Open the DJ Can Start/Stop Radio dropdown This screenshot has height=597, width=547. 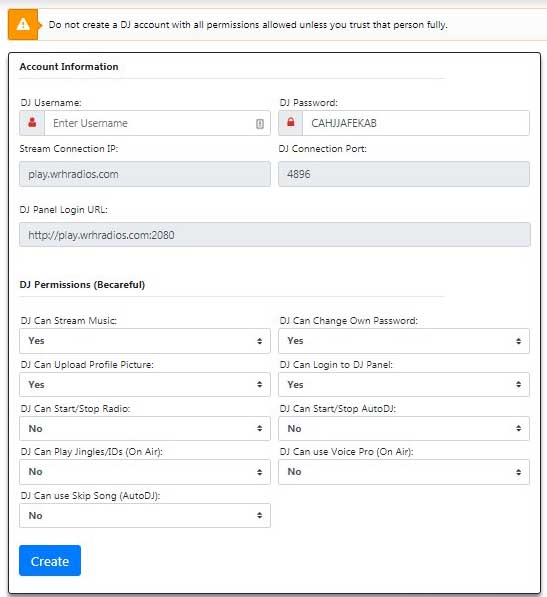(x=145, y=428)
